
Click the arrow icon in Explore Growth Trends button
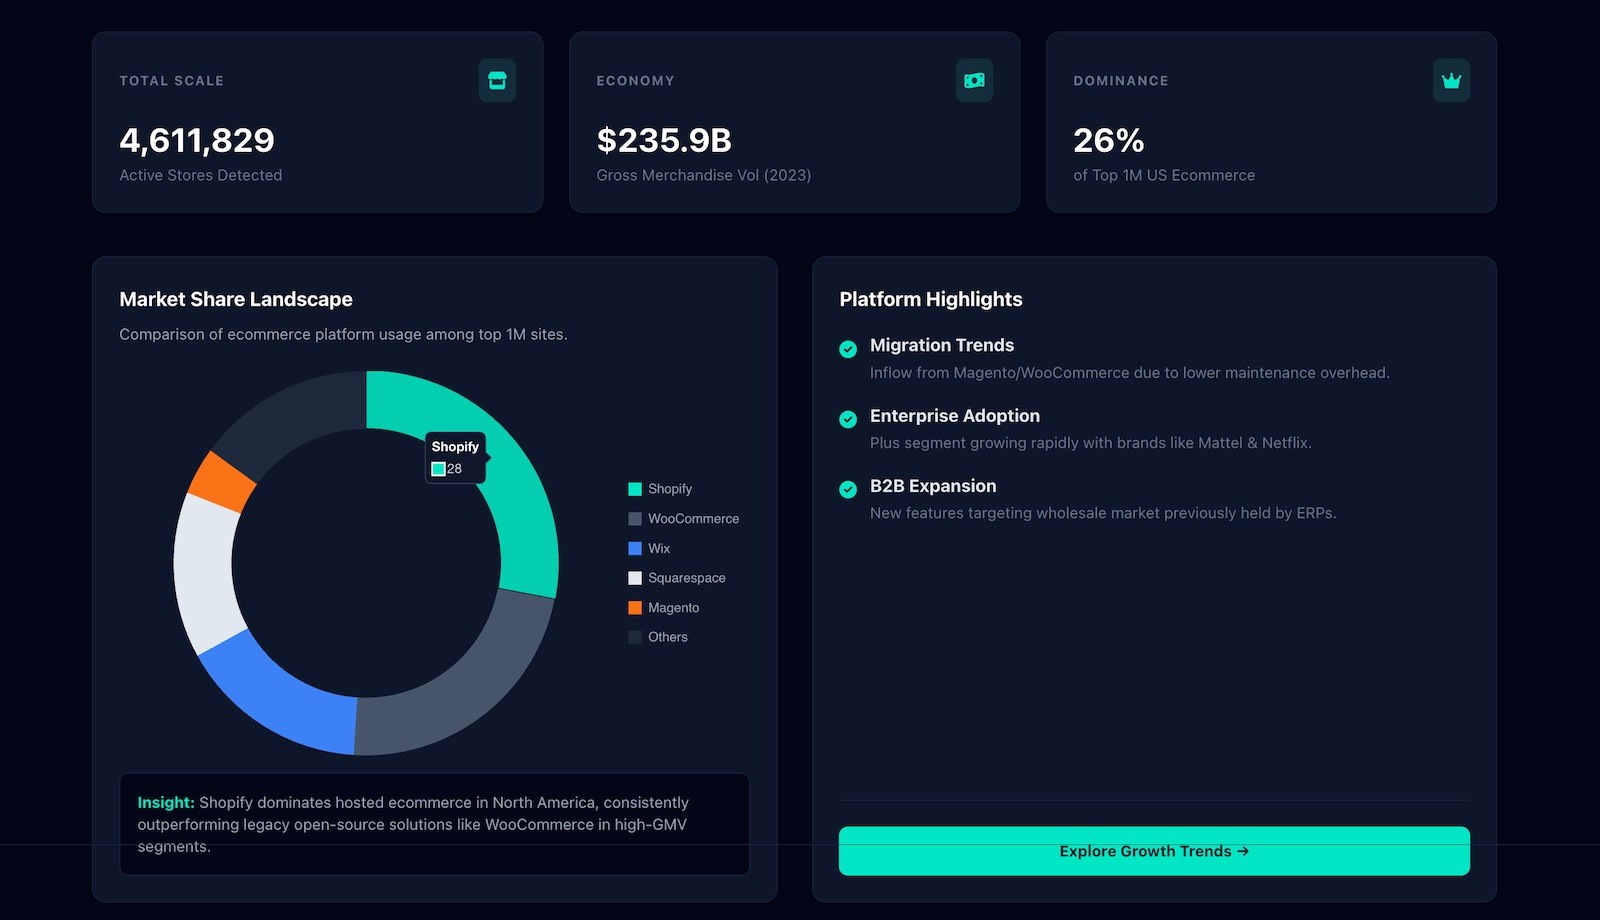click(x=1243, y=851)
